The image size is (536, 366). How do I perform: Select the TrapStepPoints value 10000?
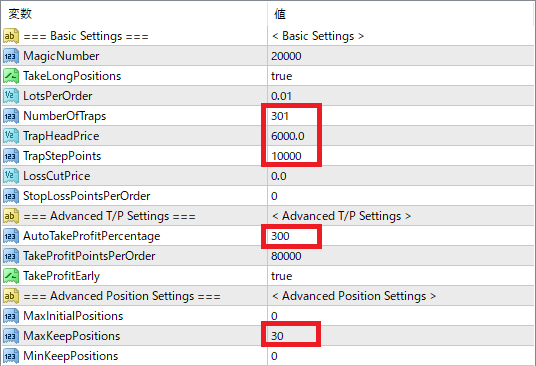click(286, 156)
